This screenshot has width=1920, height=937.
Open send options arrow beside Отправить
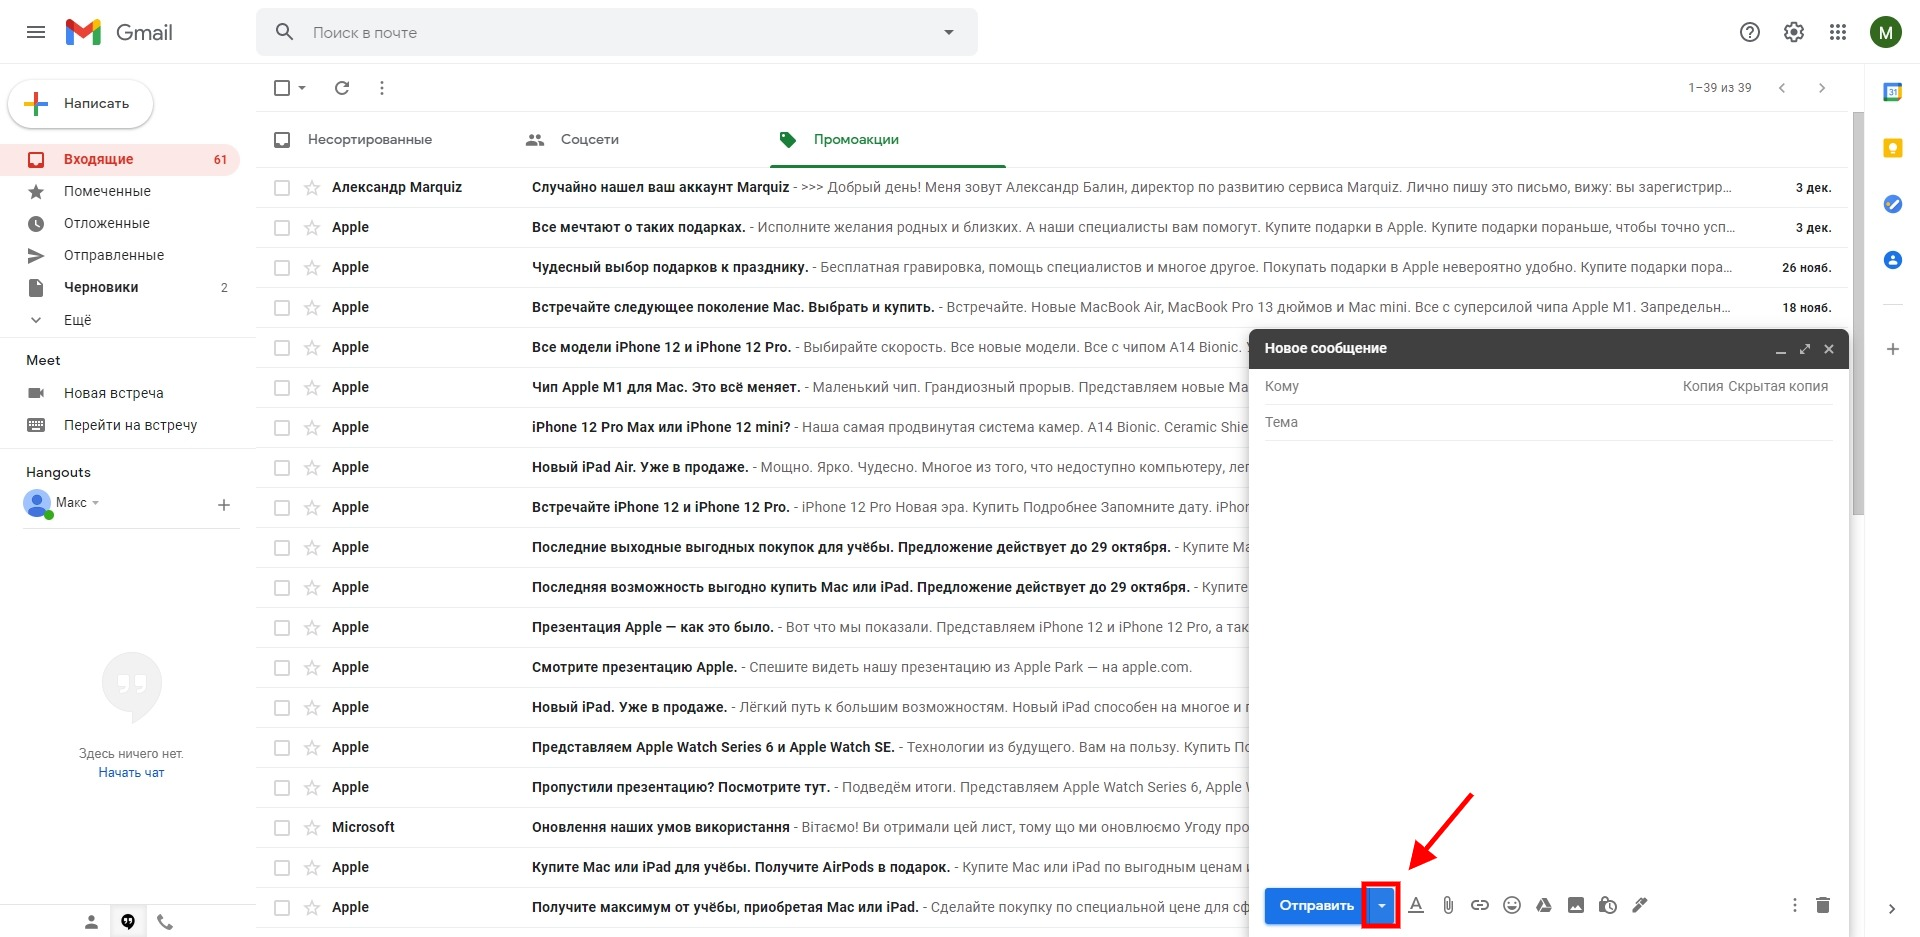point(1381,906)
